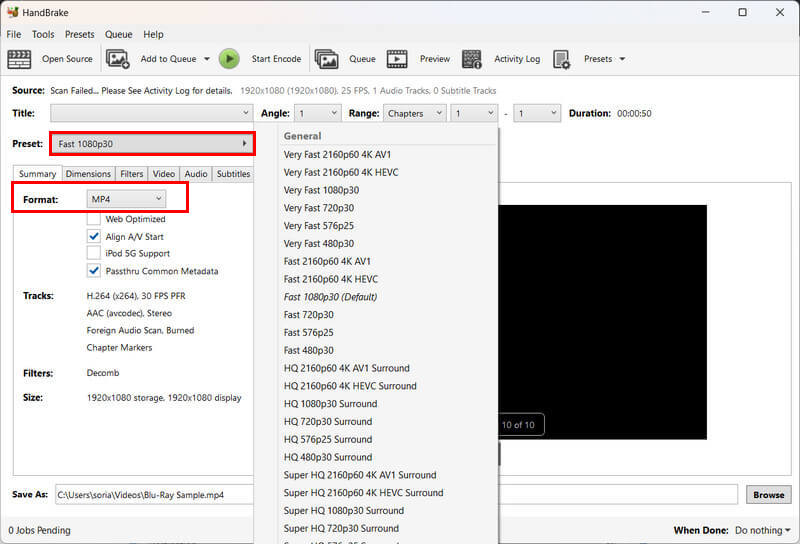Open the Queue icon in toolbar

click(x=326, y=59)
